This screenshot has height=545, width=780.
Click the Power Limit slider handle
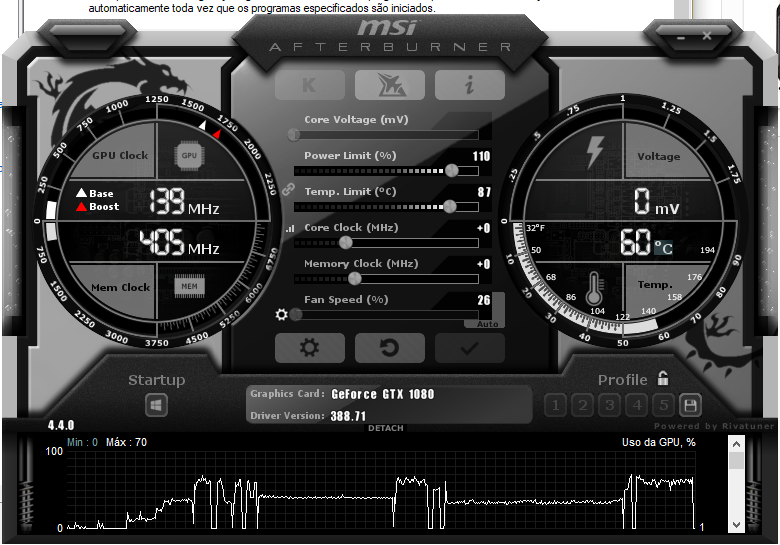[452, 171]
